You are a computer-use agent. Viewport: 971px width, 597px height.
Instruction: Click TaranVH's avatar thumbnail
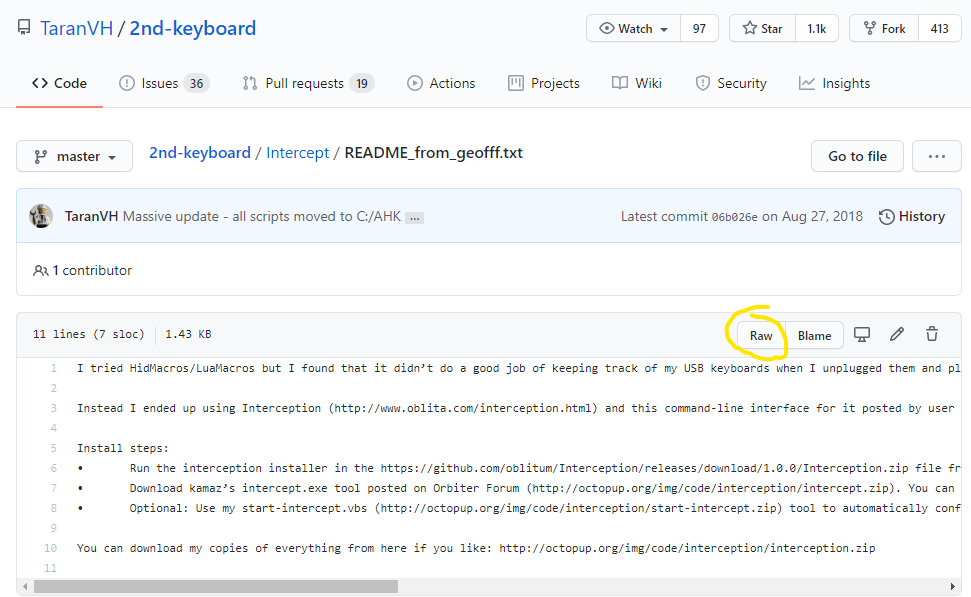[41, 216]
